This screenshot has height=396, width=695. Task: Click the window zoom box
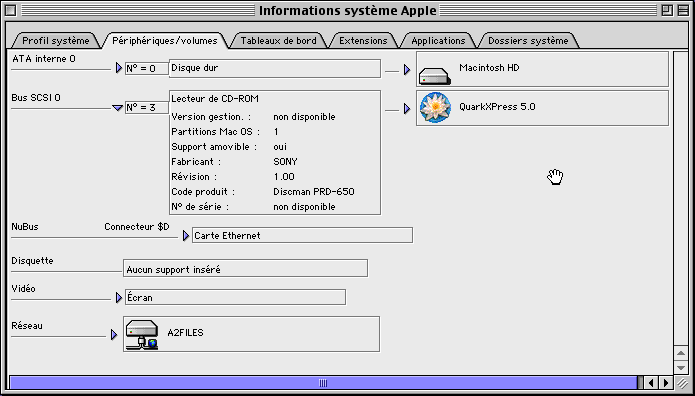pos(667,11)
